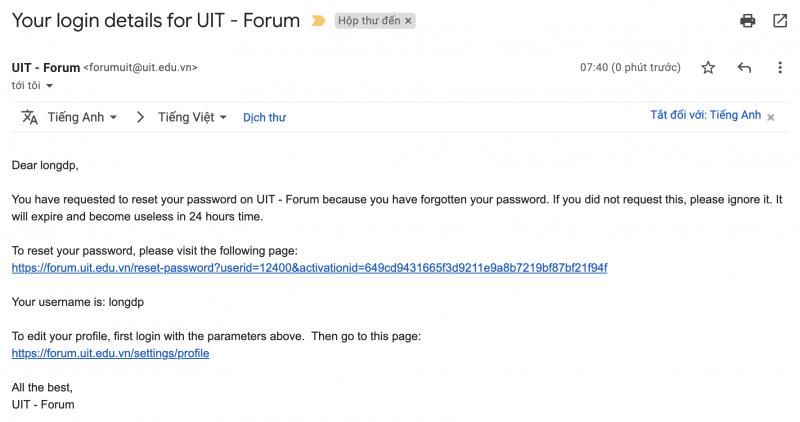This screenshot has height=422, width=800.
Task: Click the 07:40 message timestamp
Action: point(595,68)
